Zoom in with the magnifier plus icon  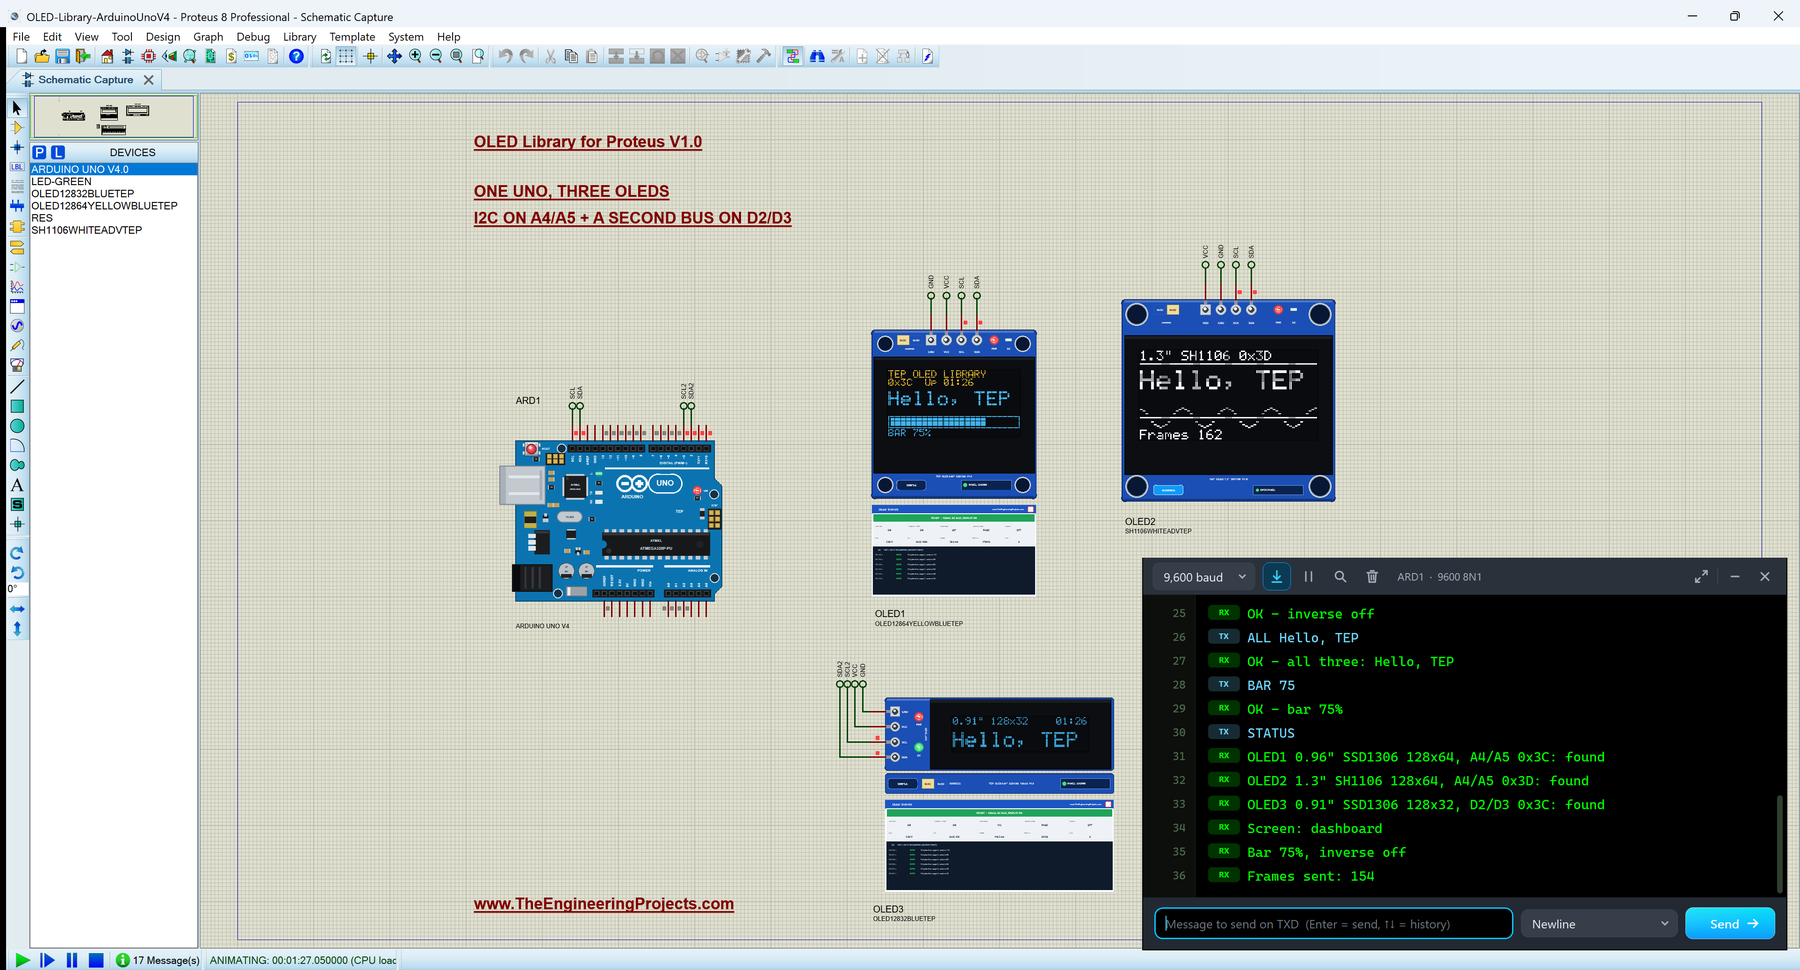point(415,57)
